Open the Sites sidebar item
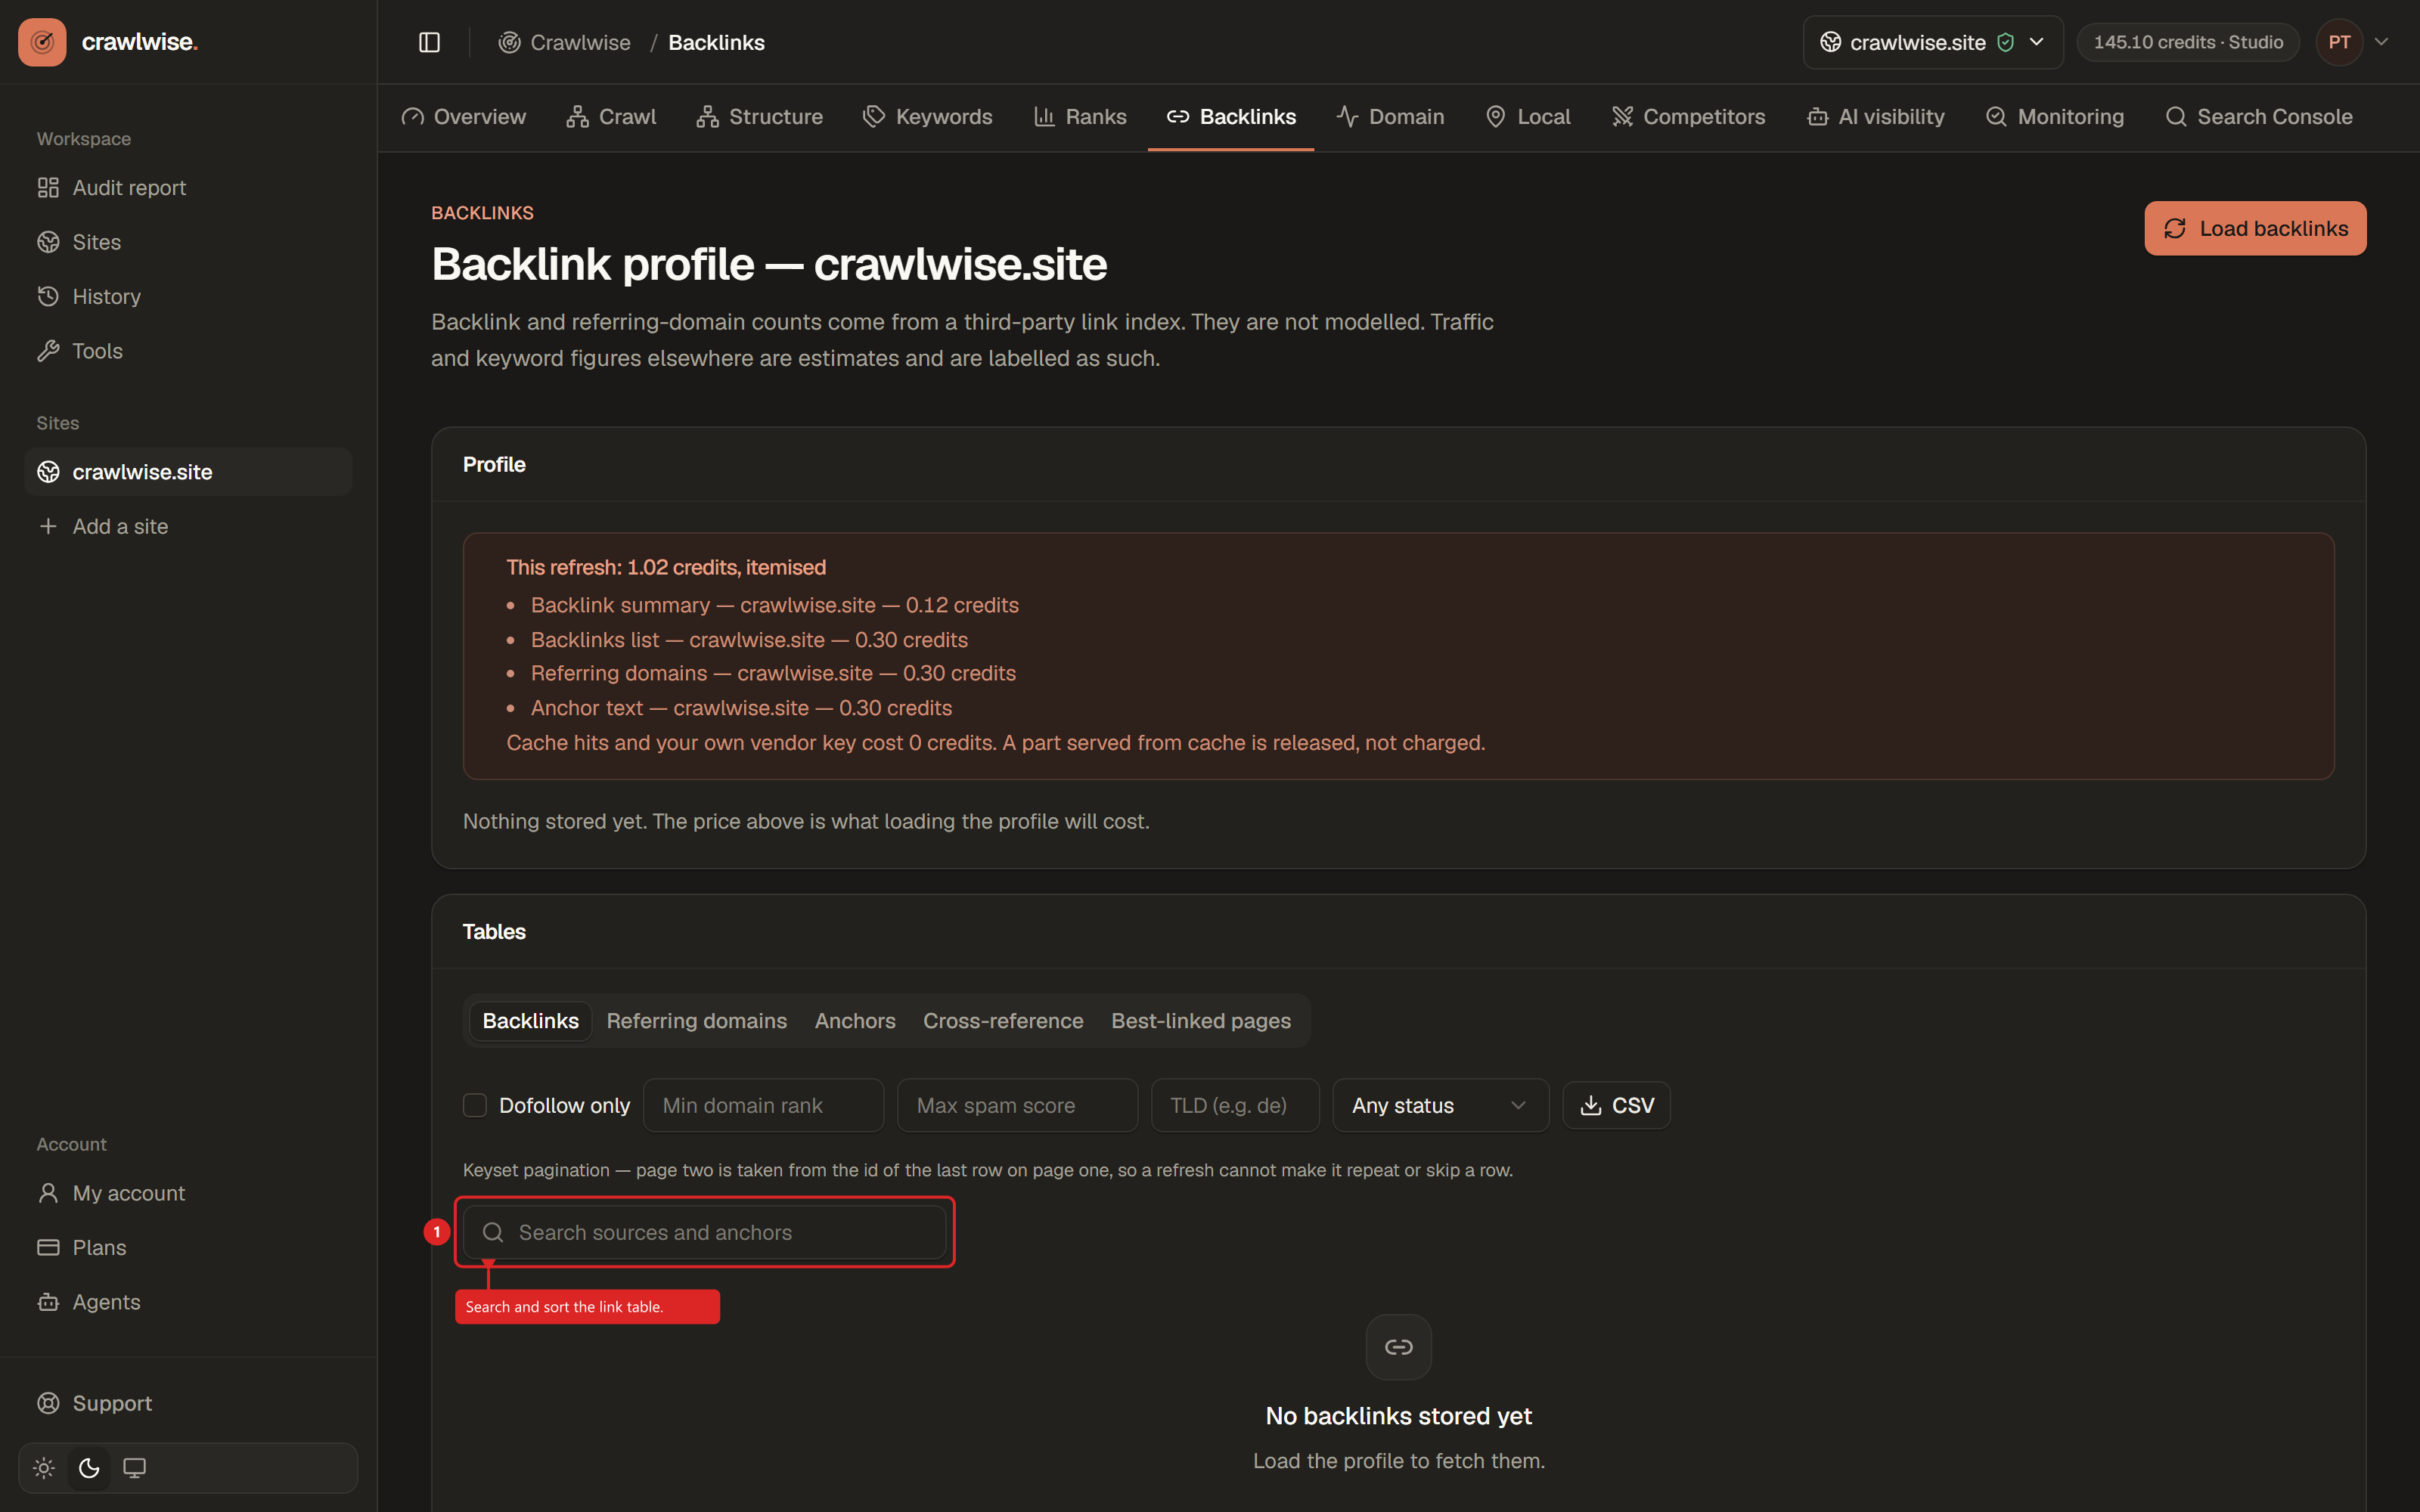 [188, 242]
